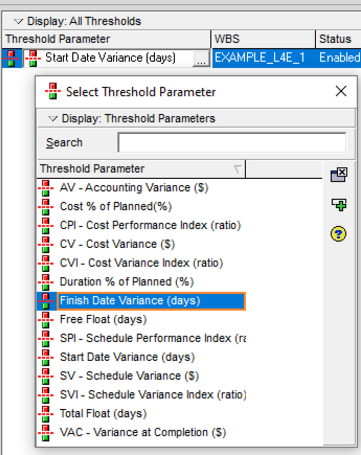Click the icon beside VAC - Variance at Completion
This screenshot has height=455, width=361.
(x=46, y=433)
